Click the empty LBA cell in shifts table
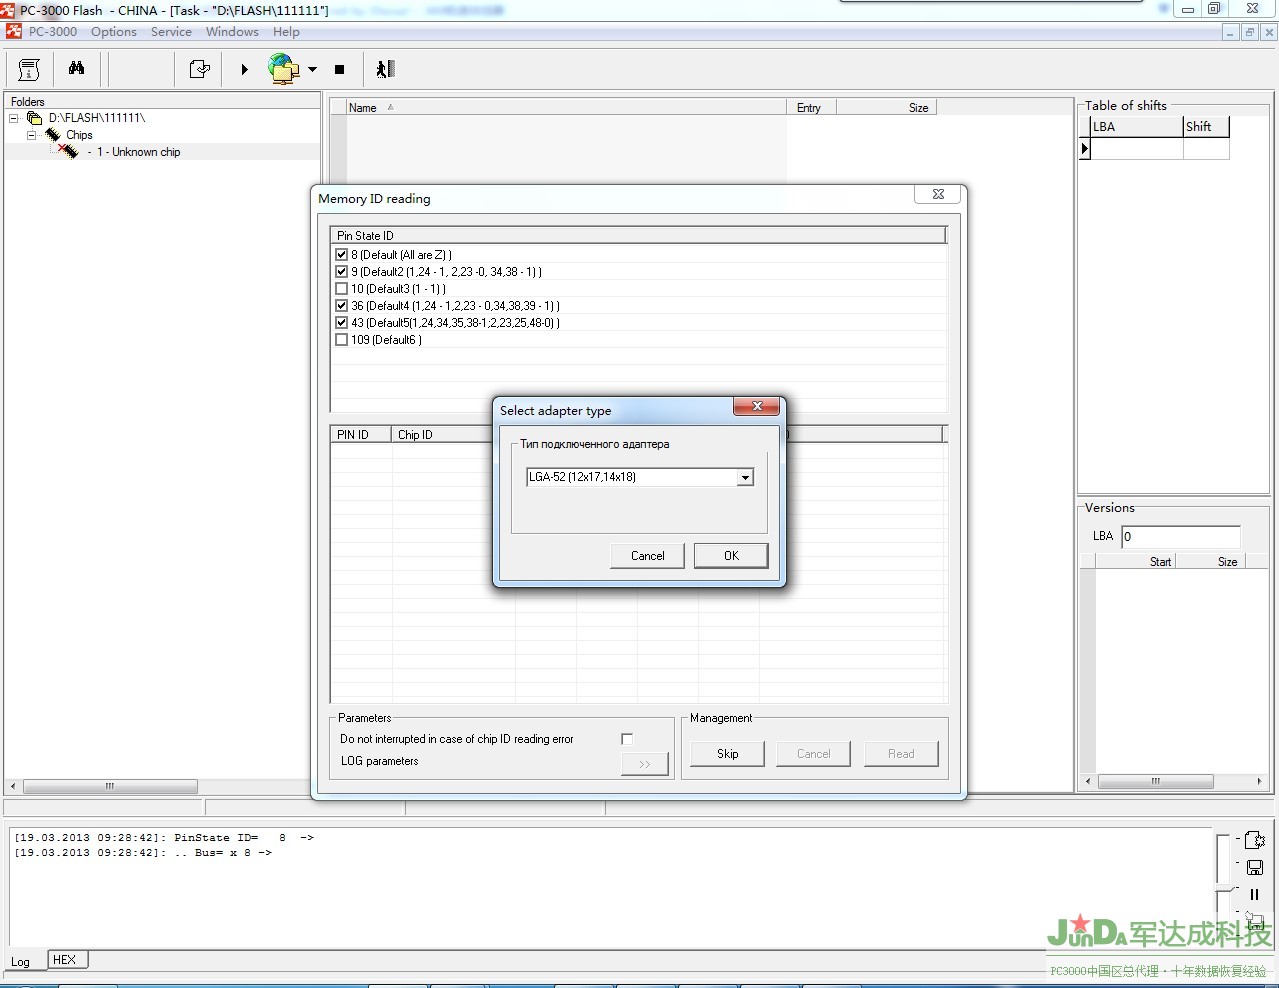Image resolution: width=1279 pixels, height=988 pixels. [1136, 149]
